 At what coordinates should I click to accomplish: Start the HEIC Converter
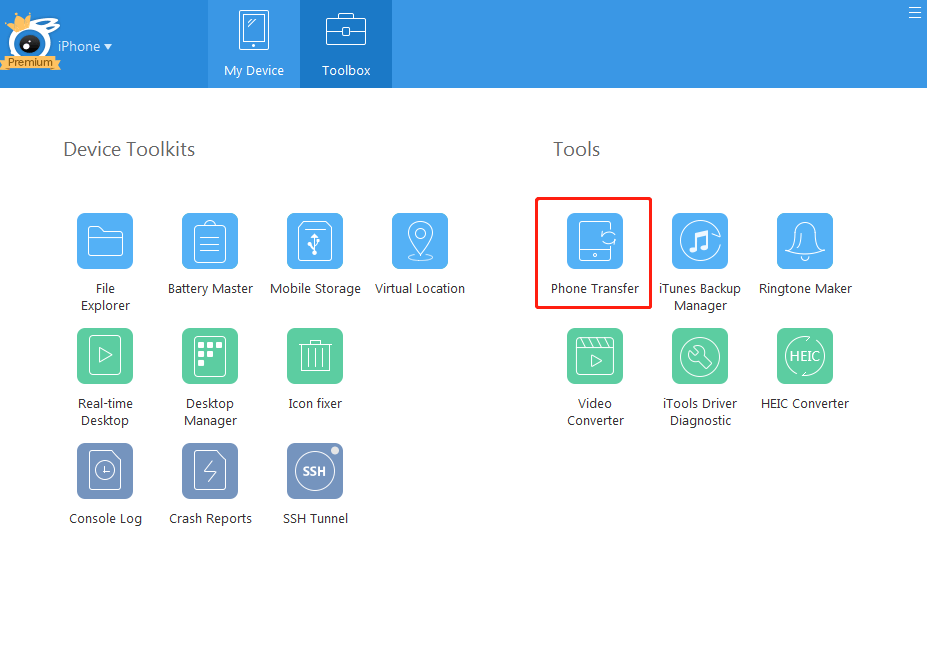point(804,356)
